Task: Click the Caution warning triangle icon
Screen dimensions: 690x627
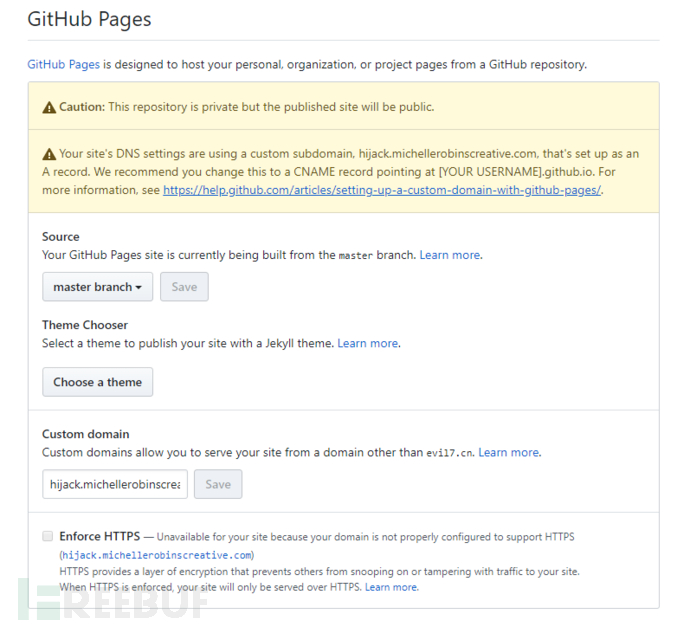Action: coord(49,107)
